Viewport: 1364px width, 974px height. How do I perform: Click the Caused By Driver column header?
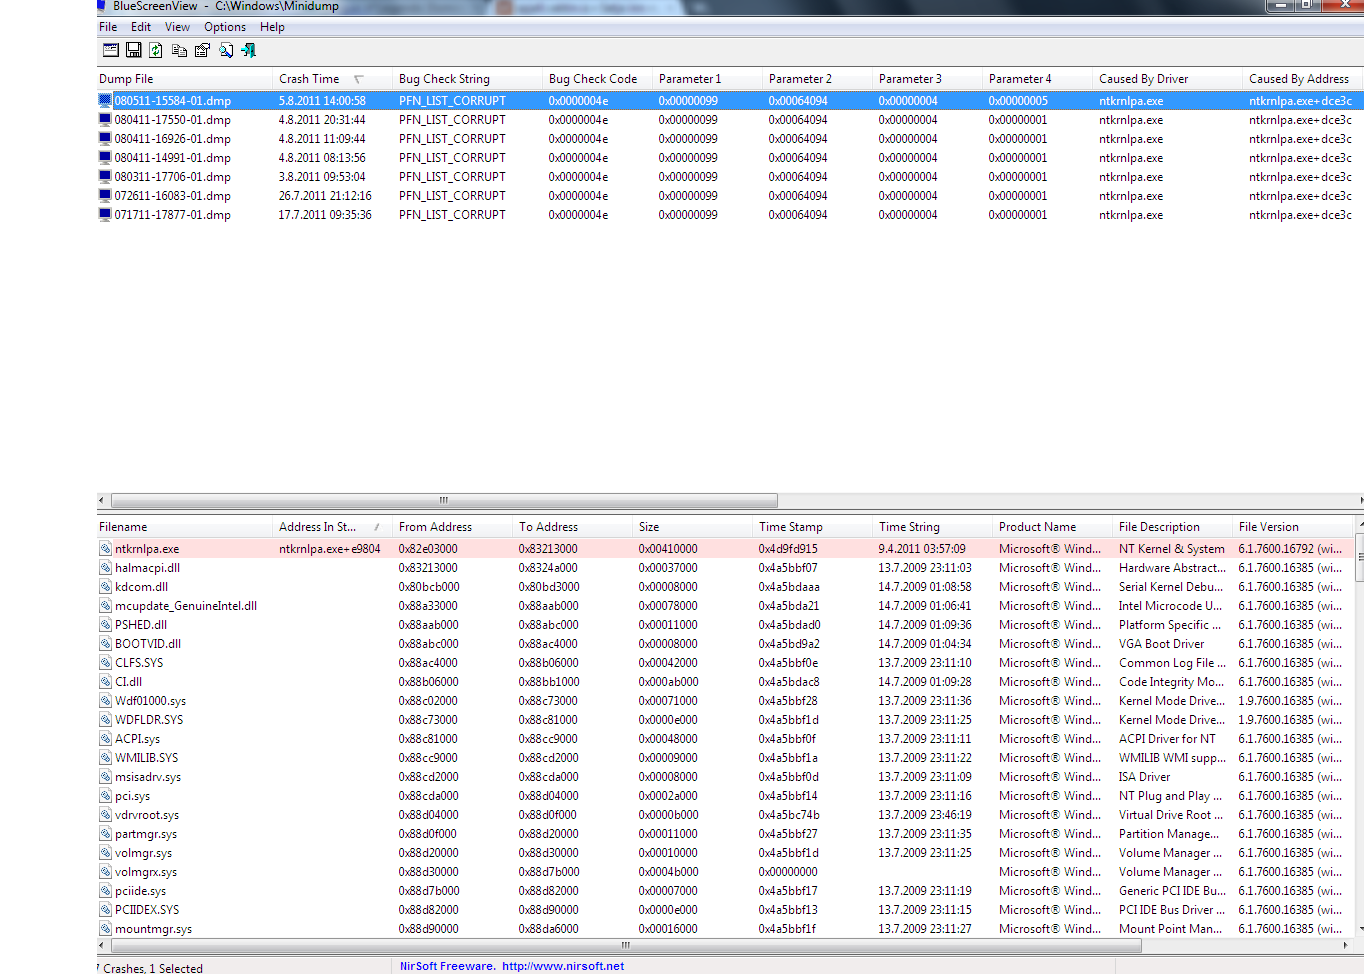click(1143, 79)
